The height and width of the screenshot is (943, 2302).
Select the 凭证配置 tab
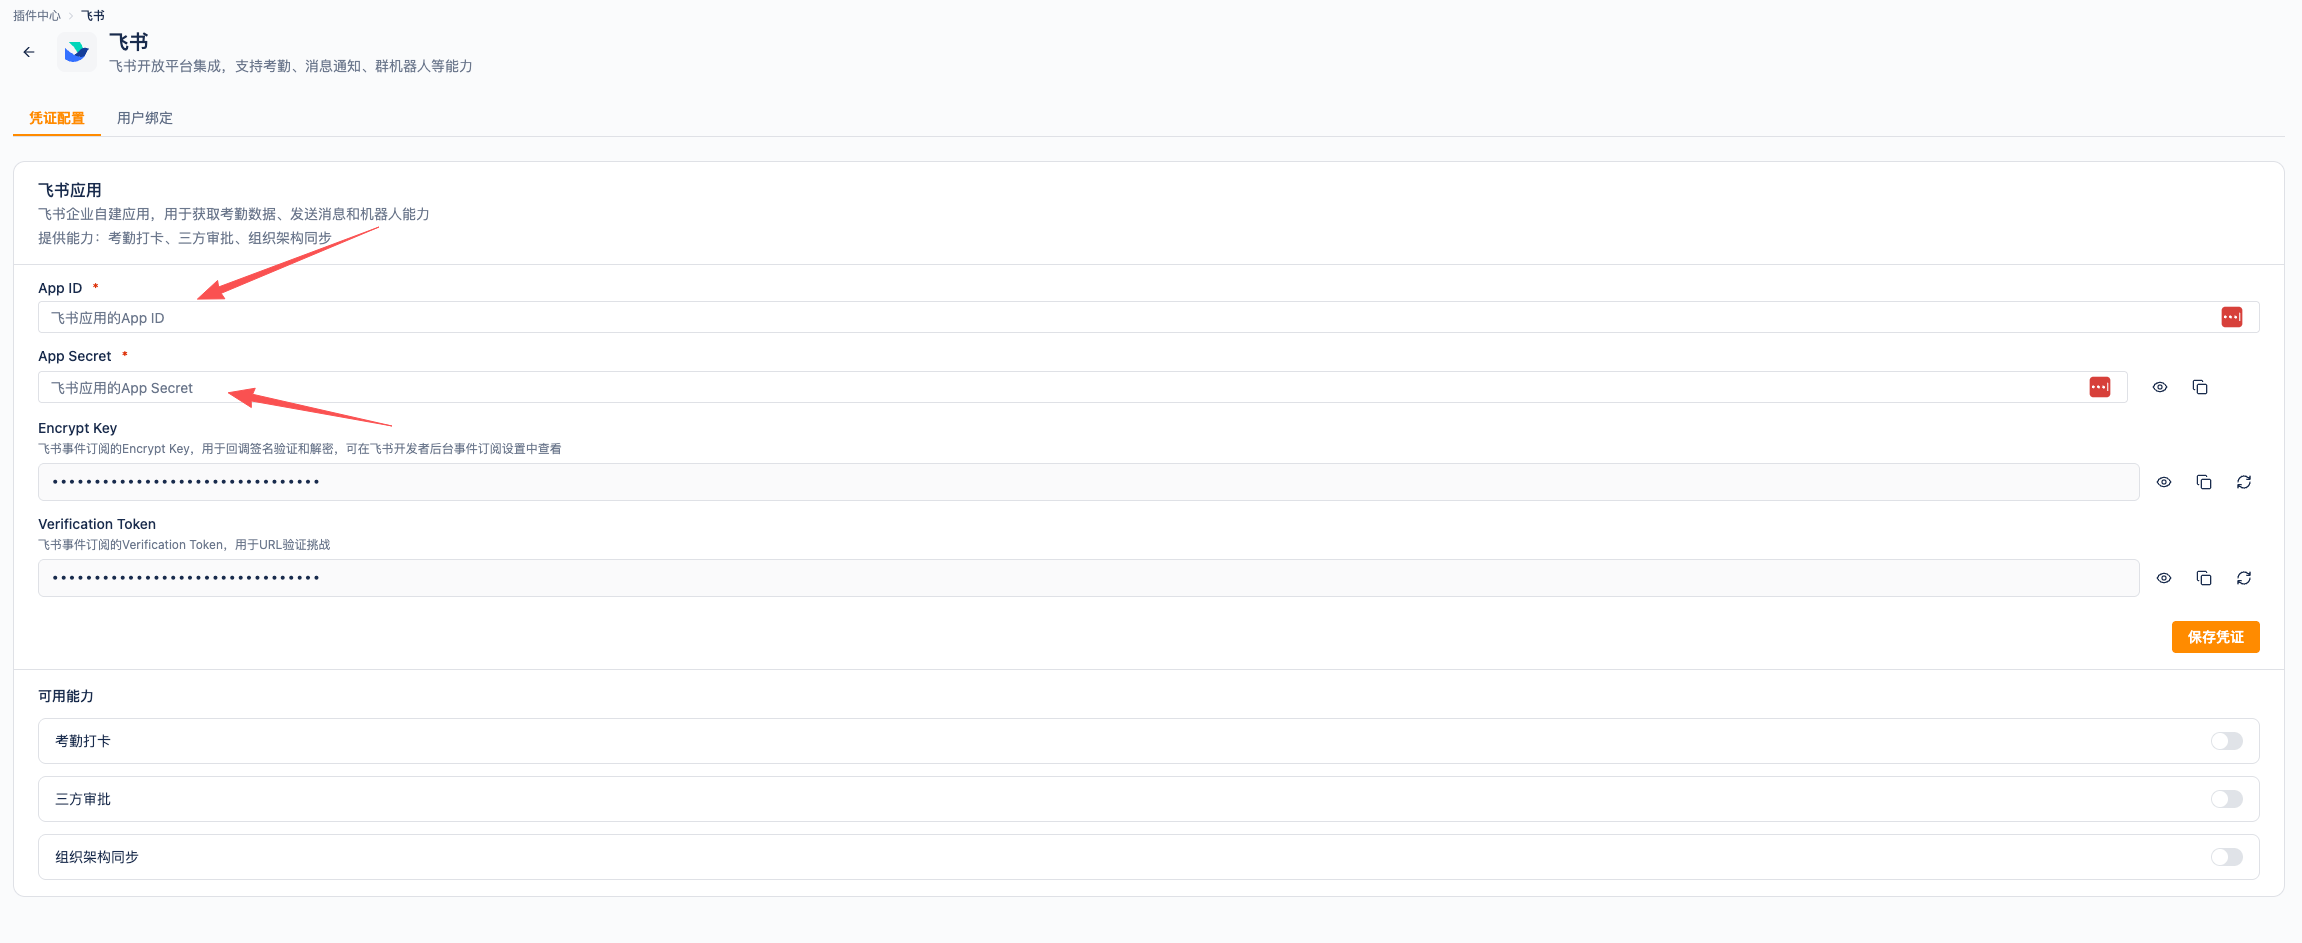tap(57, 118)
